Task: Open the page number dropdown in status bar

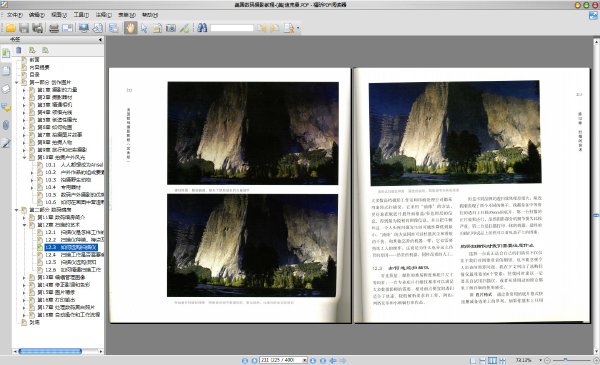Action: tap(305, 360)
